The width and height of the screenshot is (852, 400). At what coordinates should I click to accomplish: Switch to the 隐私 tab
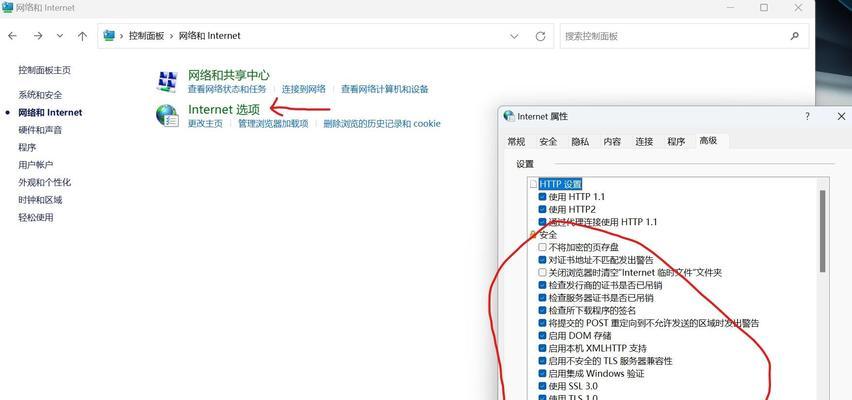coord(580,141)
